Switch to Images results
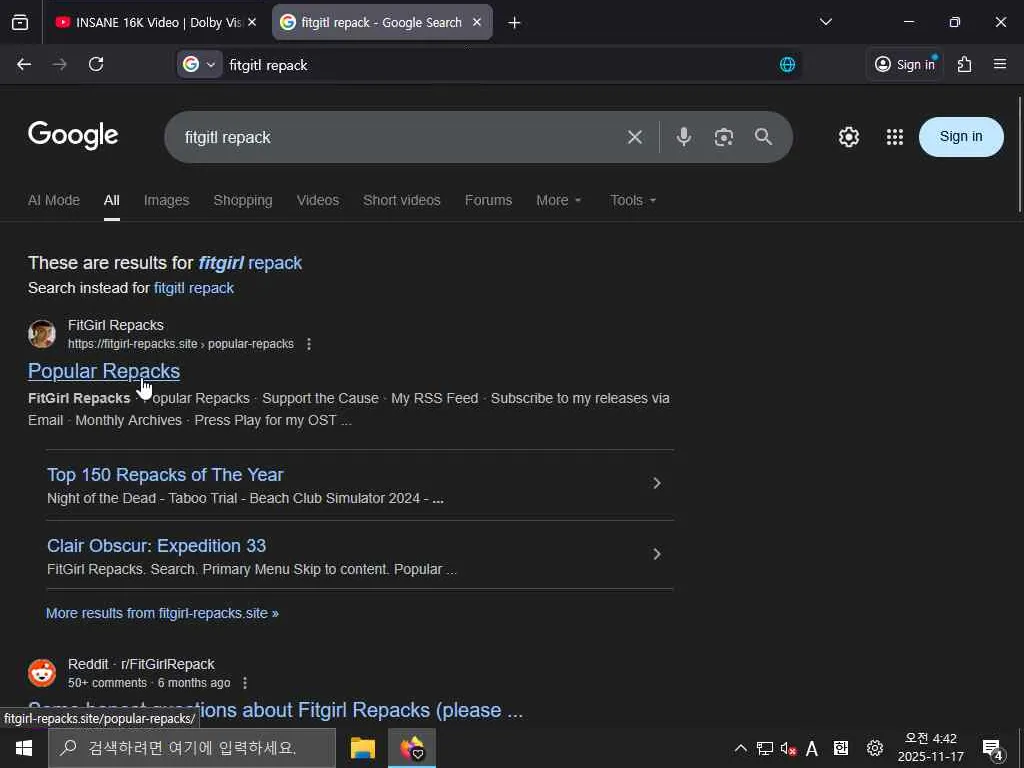 [167, 200]
